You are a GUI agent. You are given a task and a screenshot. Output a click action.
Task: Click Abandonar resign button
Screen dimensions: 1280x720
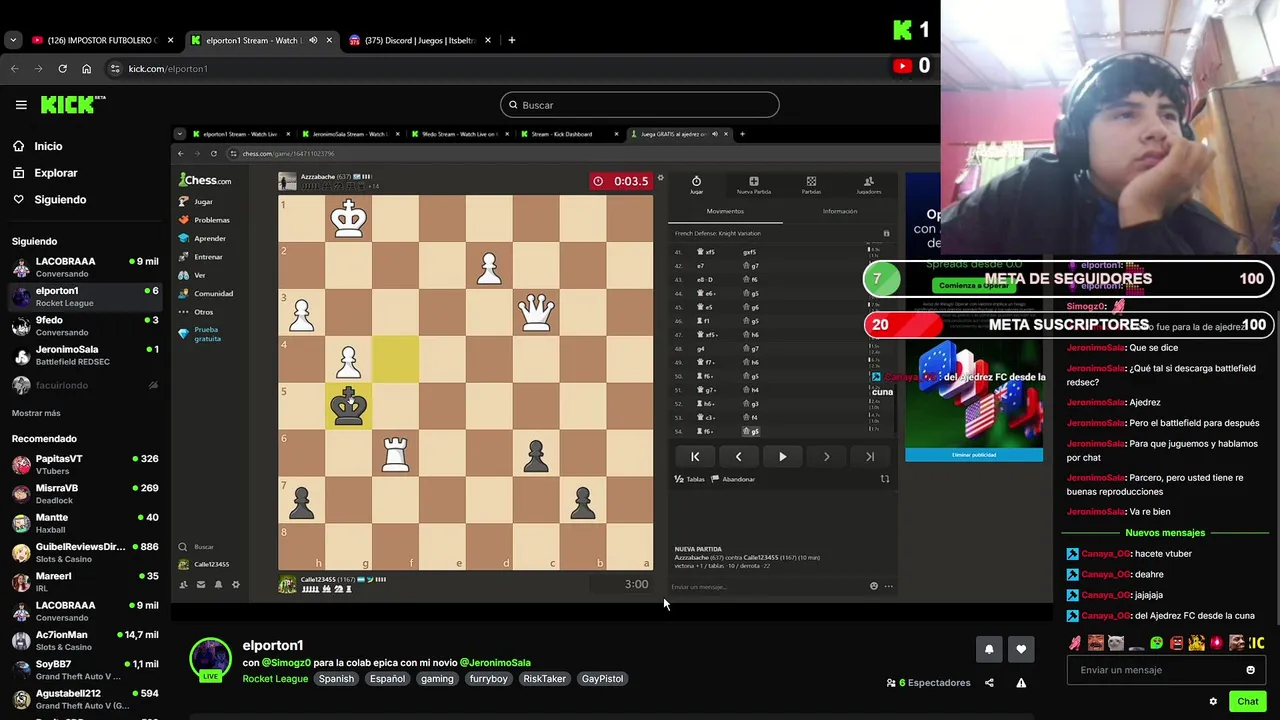pyautogui.click(x=733, y=479)
